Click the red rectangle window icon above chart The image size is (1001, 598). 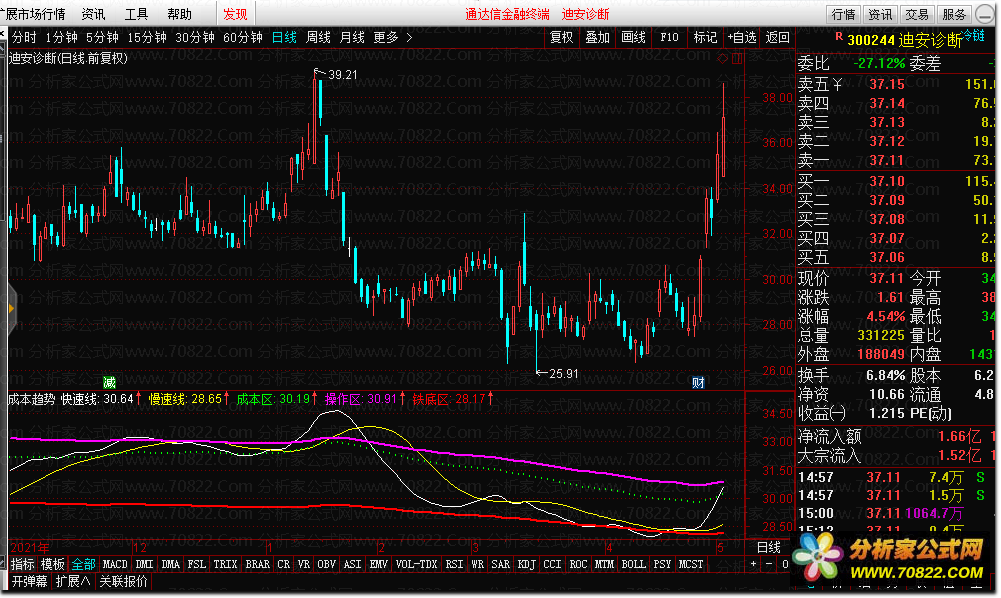(x=737, y=59)
